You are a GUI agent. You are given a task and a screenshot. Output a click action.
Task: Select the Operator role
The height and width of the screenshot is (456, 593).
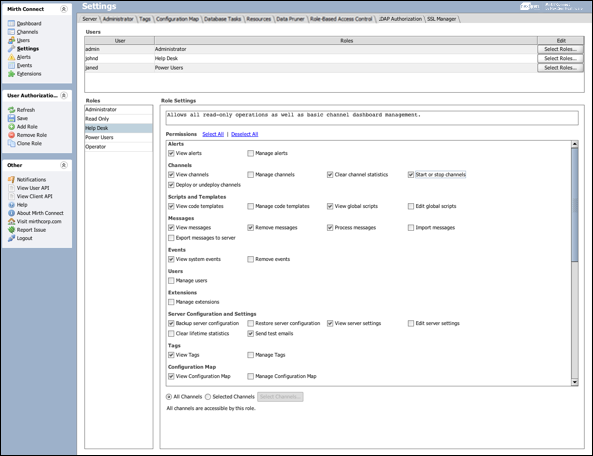click(119, 147)
